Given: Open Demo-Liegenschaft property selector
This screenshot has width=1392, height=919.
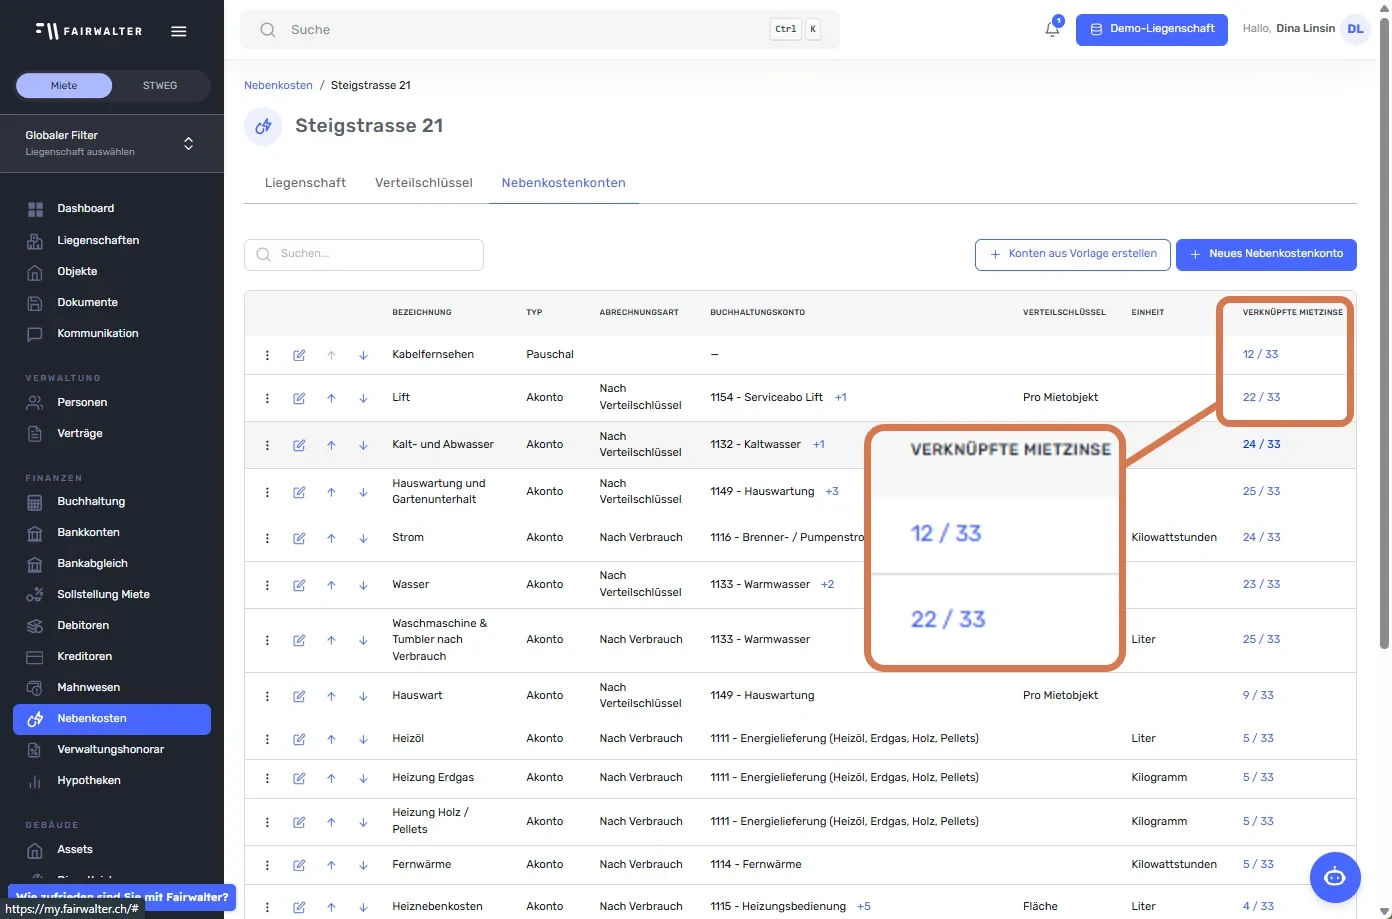Looking at the screenshot, I should click(1151, 29).
